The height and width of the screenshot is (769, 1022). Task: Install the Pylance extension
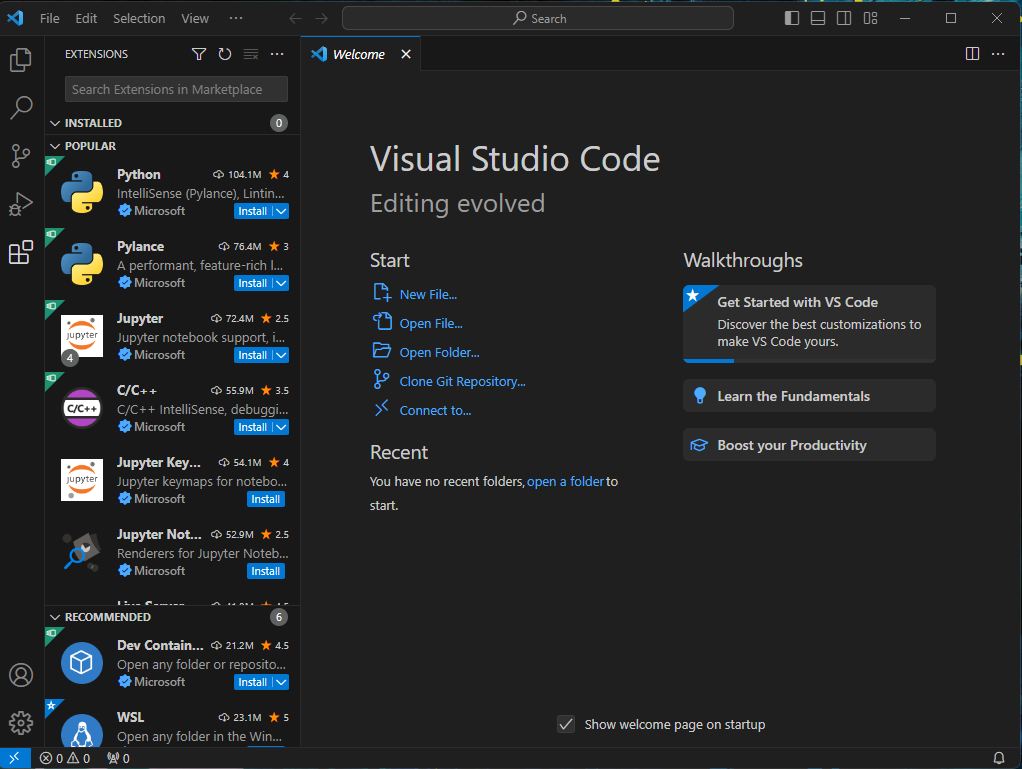(x=253, y=283)
